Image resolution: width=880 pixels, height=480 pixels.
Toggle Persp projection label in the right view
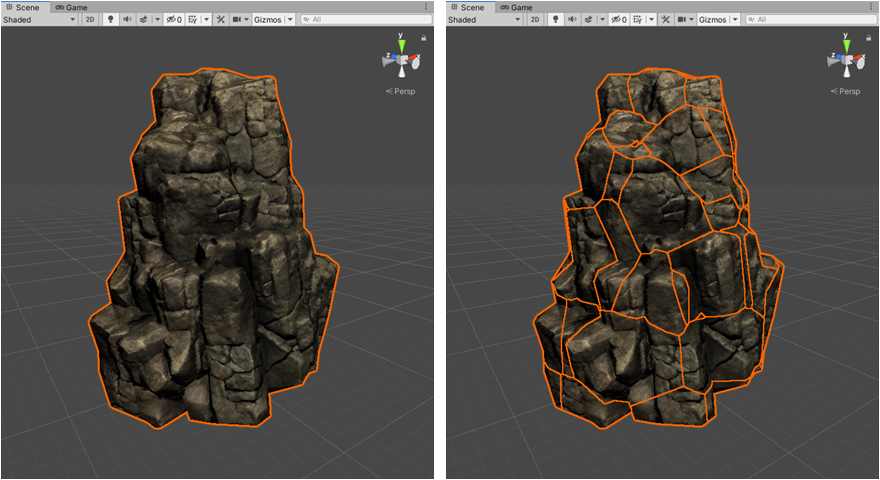coord(849,91)
